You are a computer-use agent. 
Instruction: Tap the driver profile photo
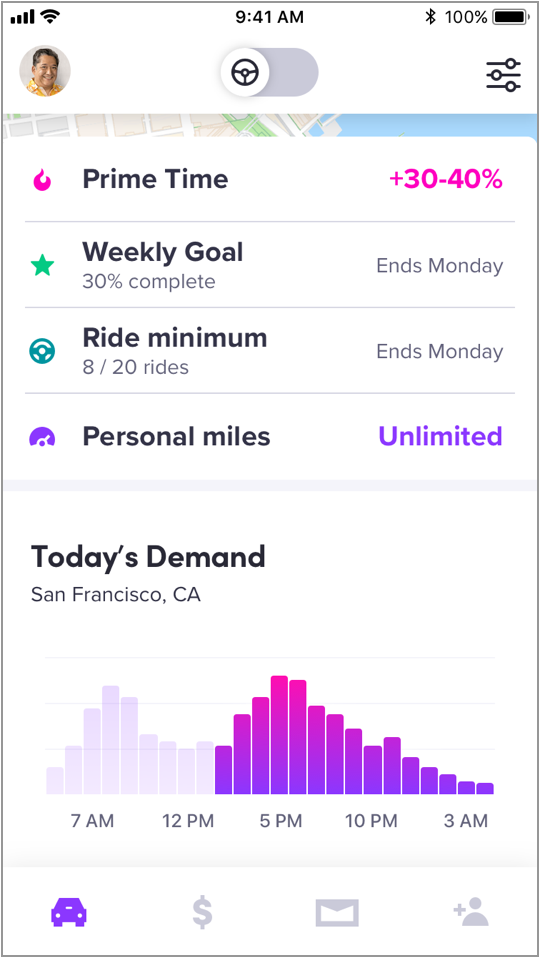[45, 71]
